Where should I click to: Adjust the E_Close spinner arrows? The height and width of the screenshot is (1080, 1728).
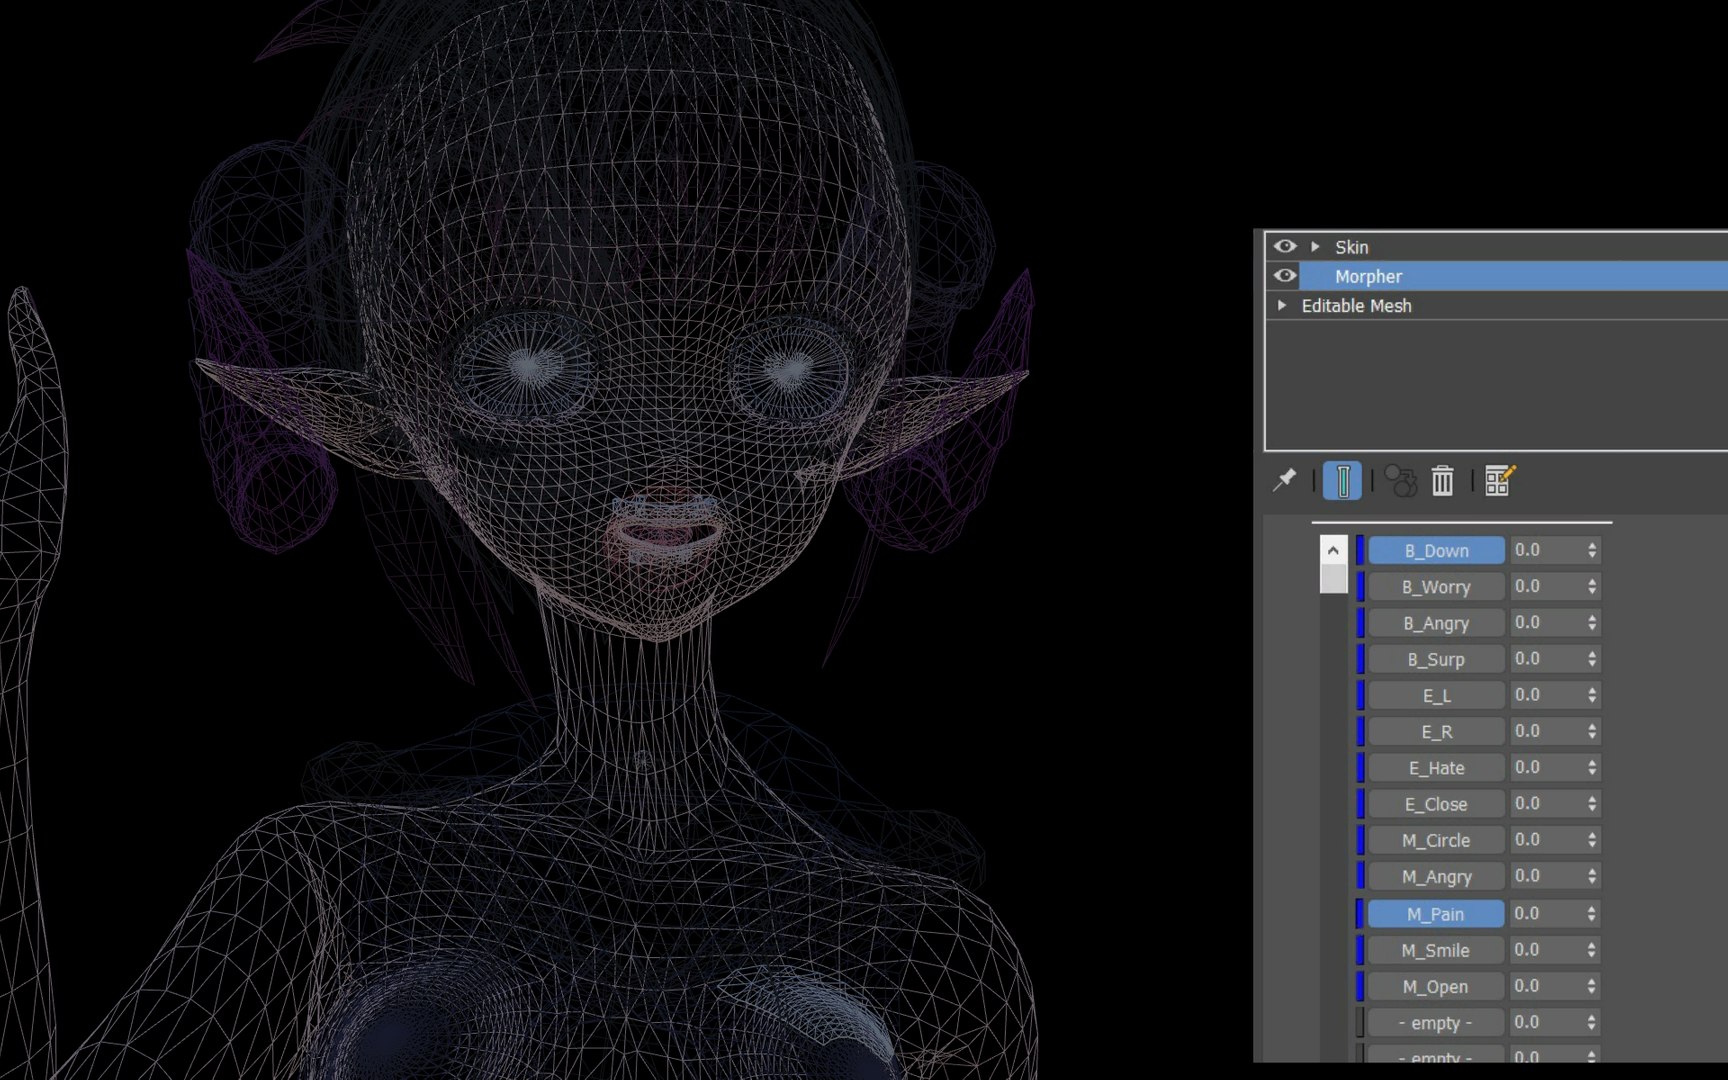(1592, 804)
